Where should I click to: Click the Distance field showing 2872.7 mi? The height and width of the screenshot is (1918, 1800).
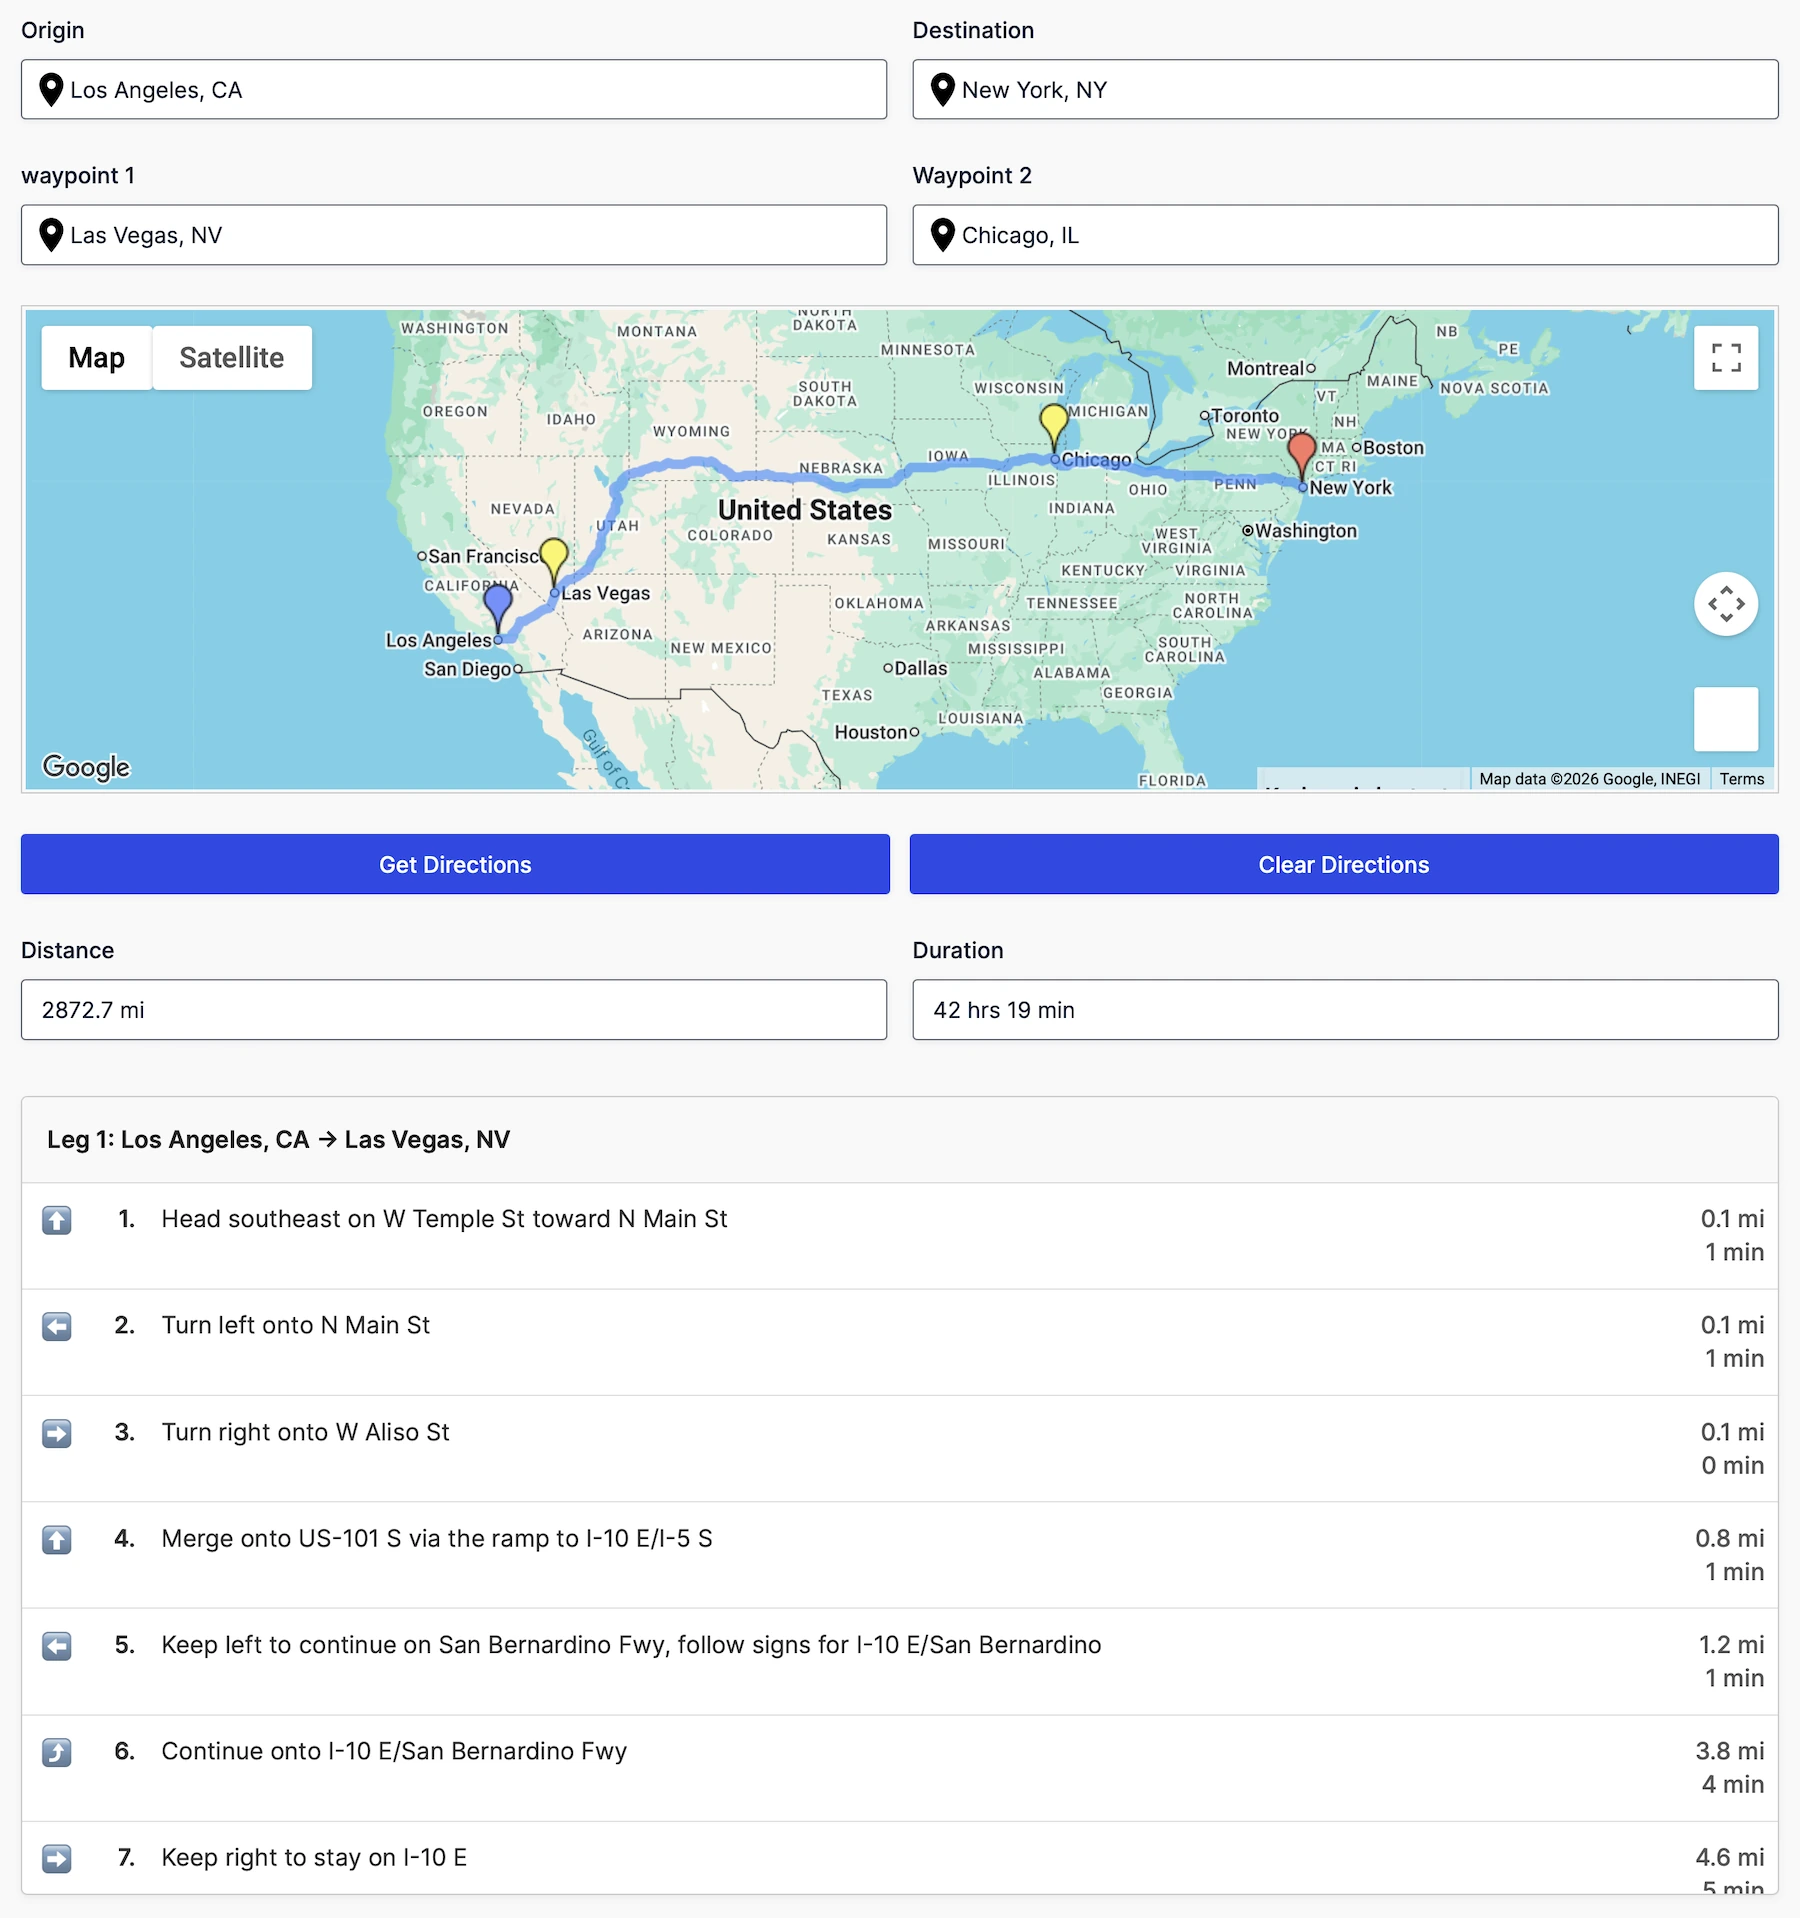click(454, 1010)
